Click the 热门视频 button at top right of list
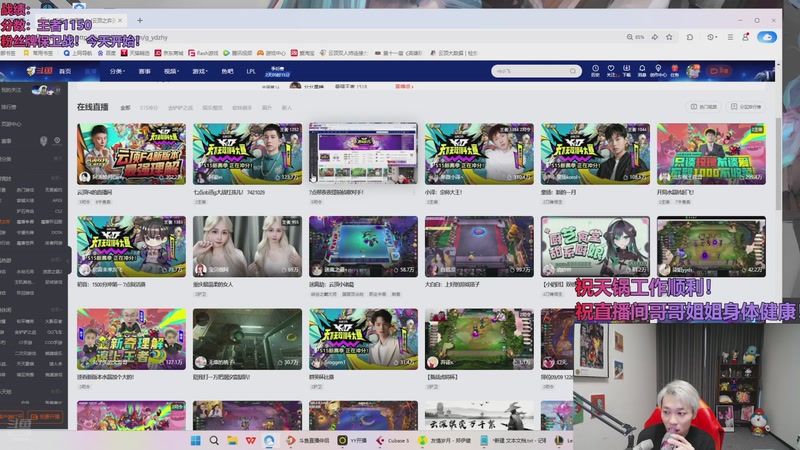This screenshot has height=450, width=800. [x=704, y=107]
